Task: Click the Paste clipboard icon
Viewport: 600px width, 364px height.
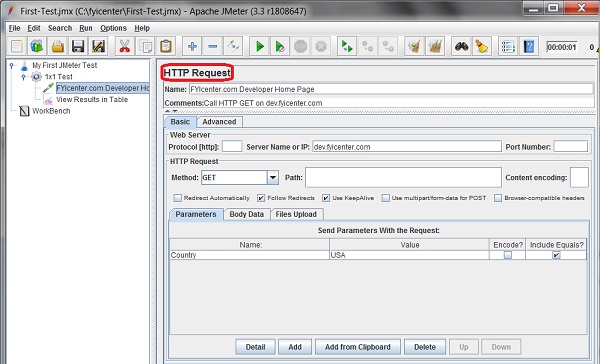Action: click(x=166, y=47)
